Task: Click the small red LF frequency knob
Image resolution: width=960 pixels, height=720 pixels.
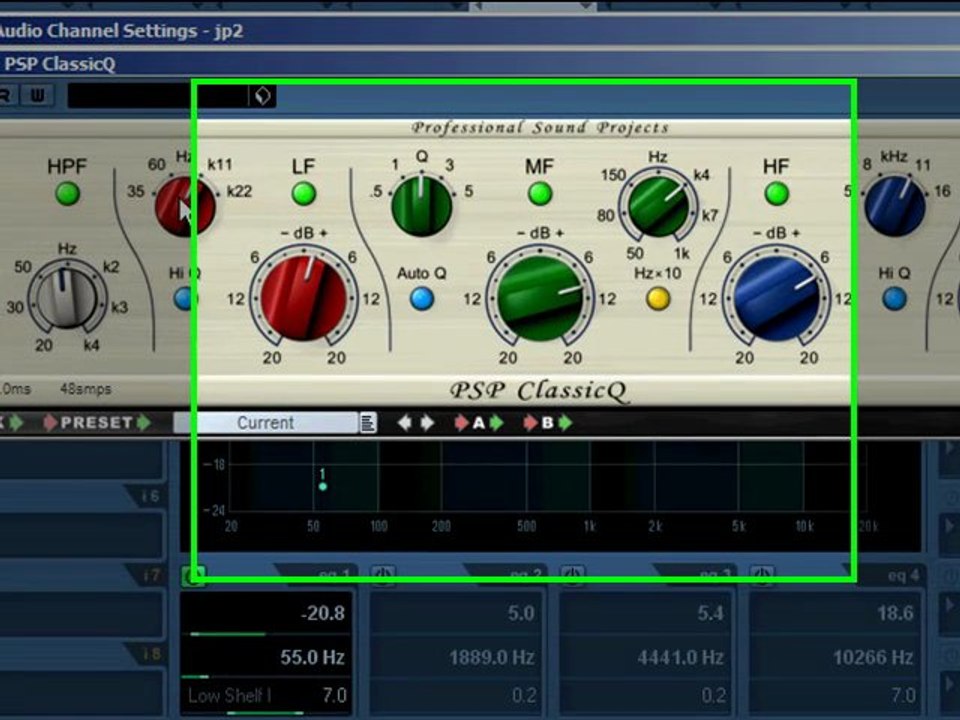Action: pos(185,206)
